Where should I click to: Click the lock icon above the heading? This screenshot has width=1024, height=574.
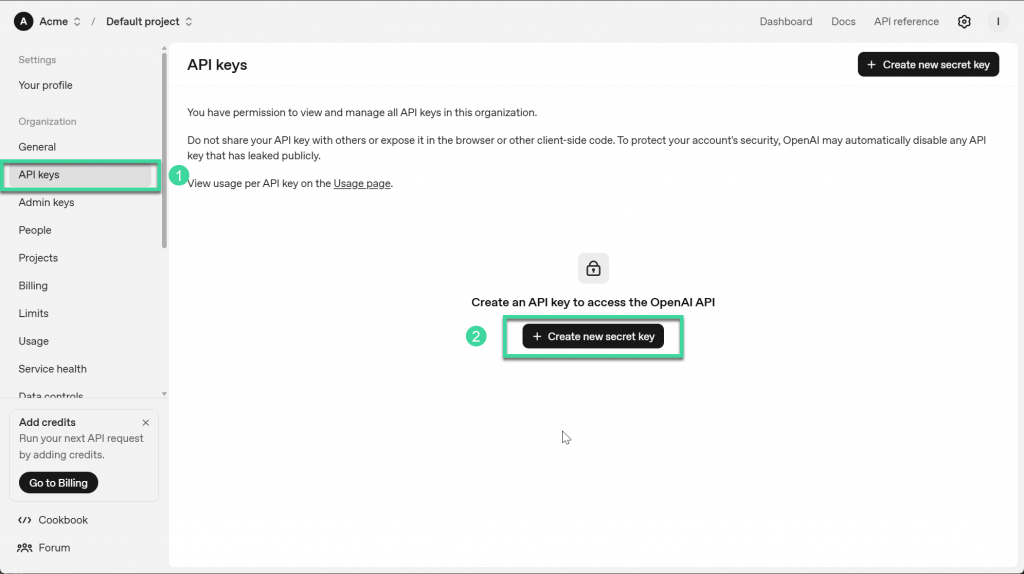point(593,268)
